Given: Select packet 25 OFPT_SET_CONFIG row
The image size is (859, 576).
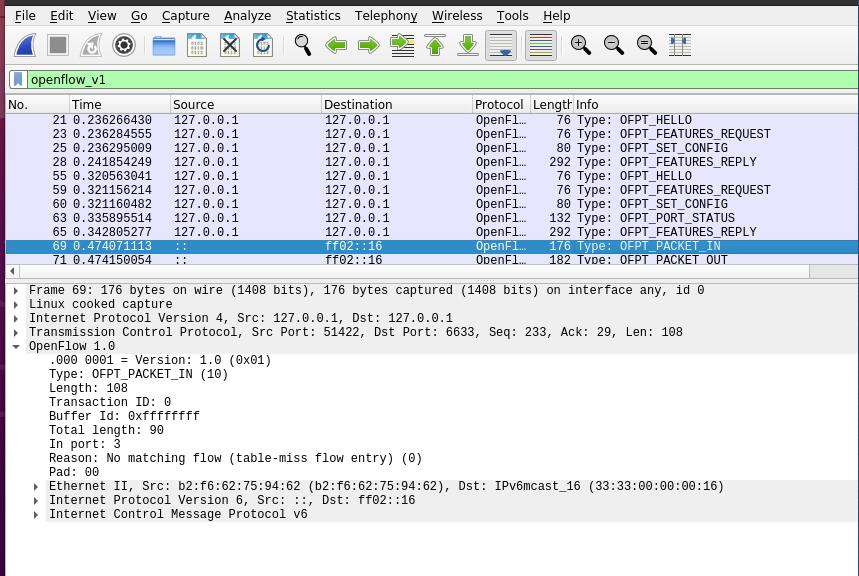Looking at the screenshot, I should (432, 148).
